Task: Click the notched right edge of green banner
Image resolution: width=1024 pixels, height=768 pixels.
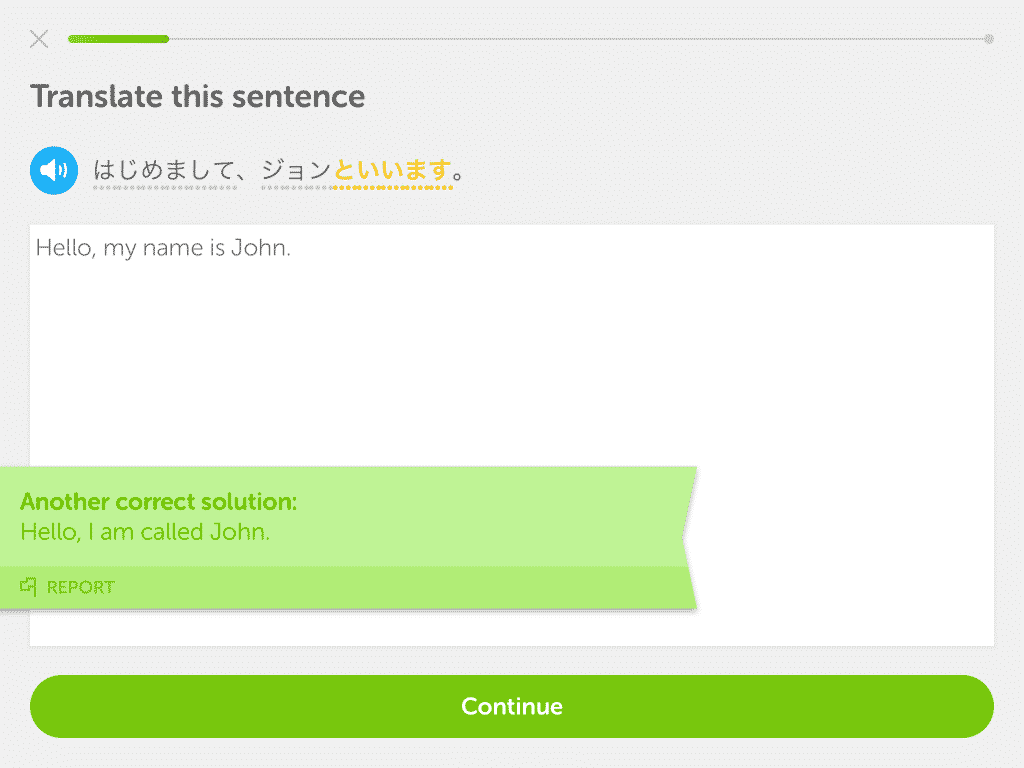Action: pos(690,538)
